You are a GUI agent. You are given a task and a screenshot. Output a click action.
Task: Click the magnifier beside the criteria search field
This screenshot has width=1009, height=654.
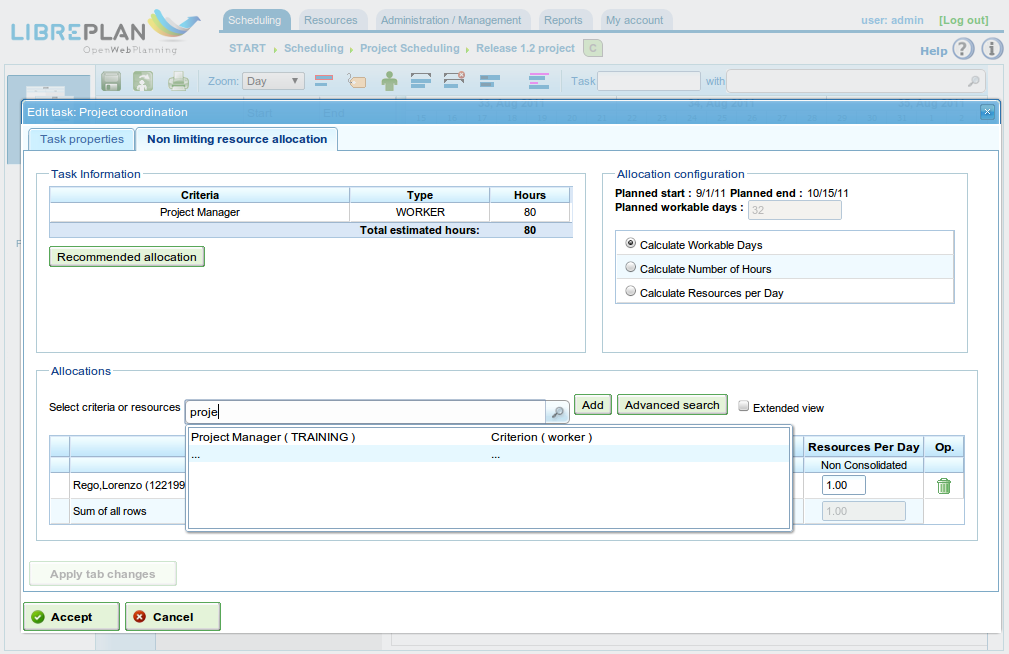[x=557, y=412]
